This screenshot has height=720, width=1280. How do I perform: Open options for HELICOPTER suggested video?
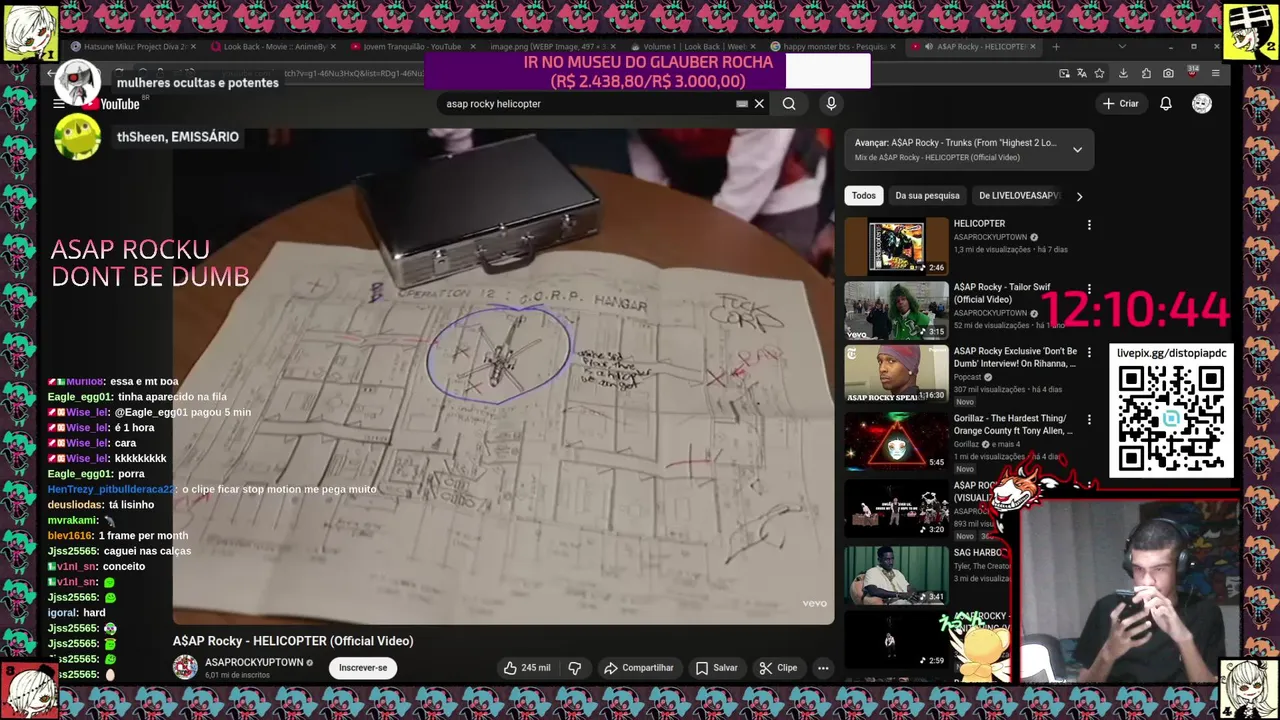1089,225
